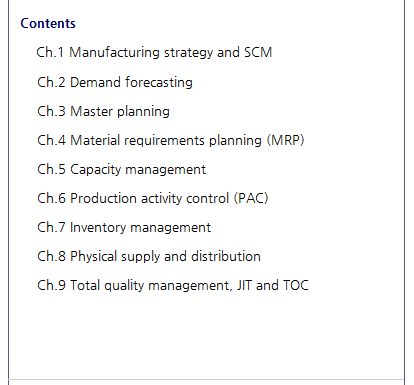This screenshot has height=385, width=414.
Task: Open Ch.2 Demand forecasting
Action: (x=115, y=82)
